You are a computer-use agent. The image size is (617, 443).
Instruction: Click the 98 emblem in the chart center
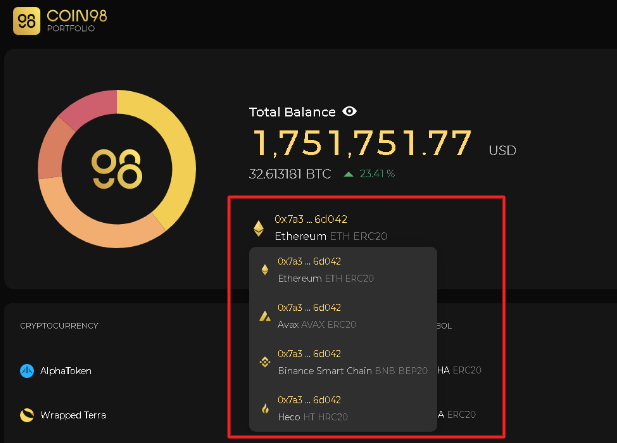116,169
